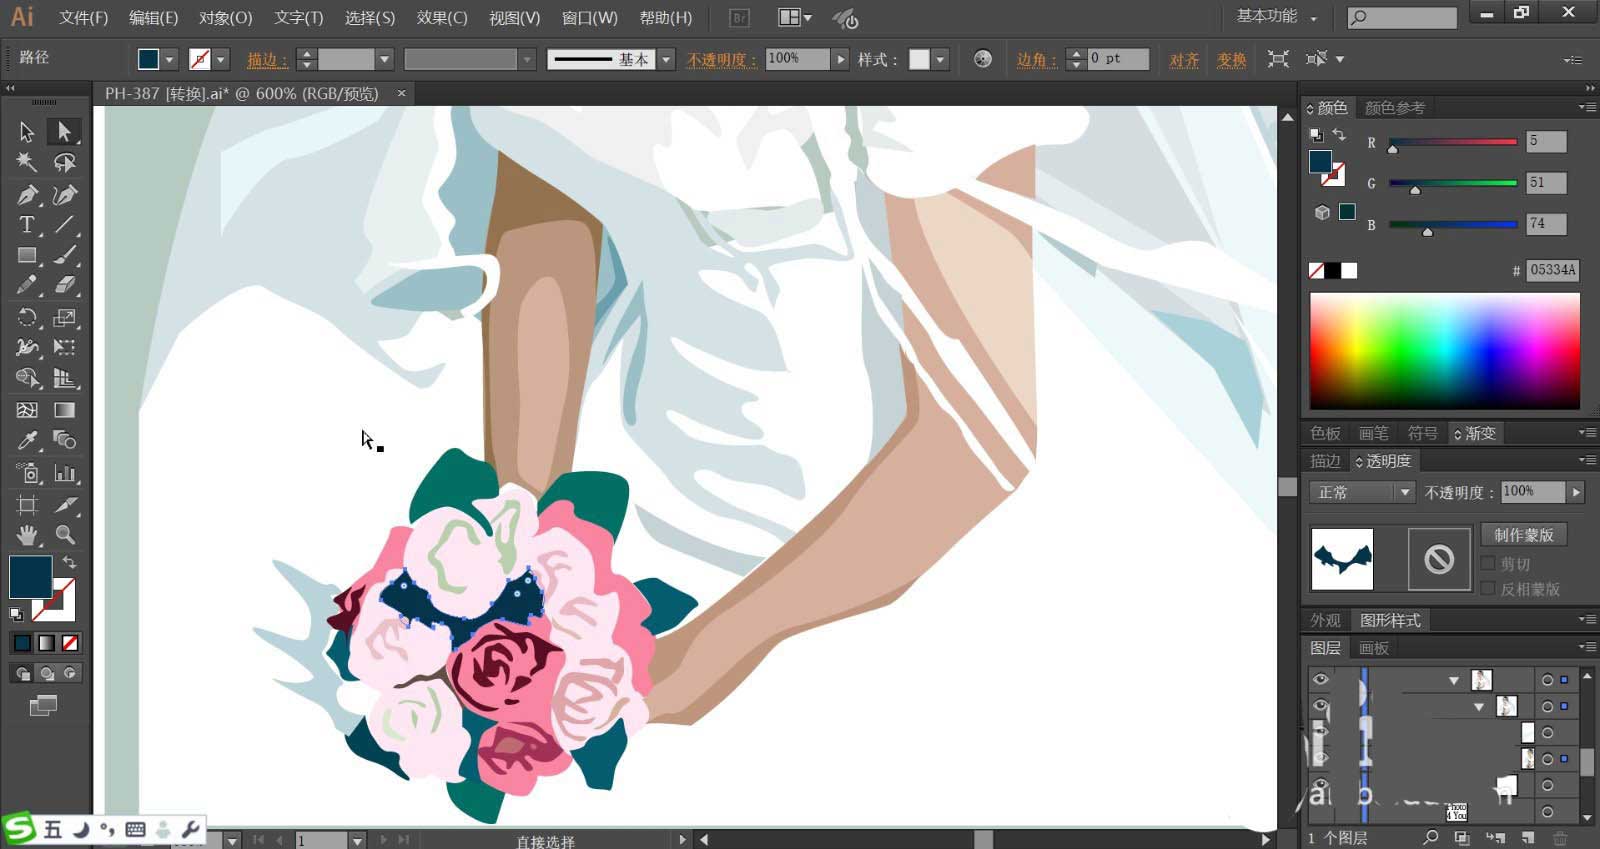Open the 效果(C) menu
Image resolution: width=1600 pixels, height=849 pixels.
coord(442,18)
